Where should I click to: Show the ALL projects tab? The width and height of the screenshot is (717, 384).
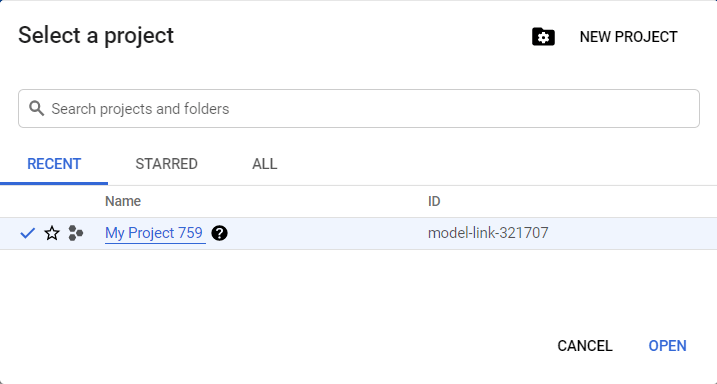(264, 164)
